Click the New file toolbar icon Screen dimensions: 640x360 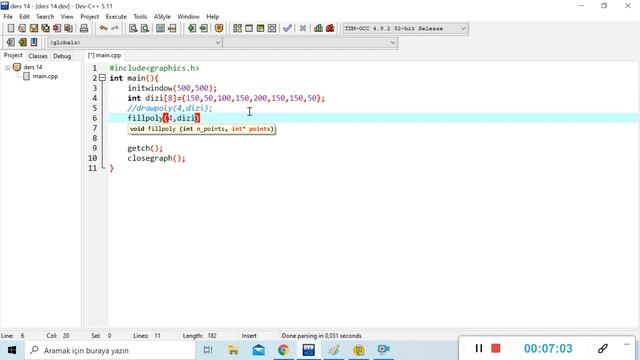(x=11, y=28)
